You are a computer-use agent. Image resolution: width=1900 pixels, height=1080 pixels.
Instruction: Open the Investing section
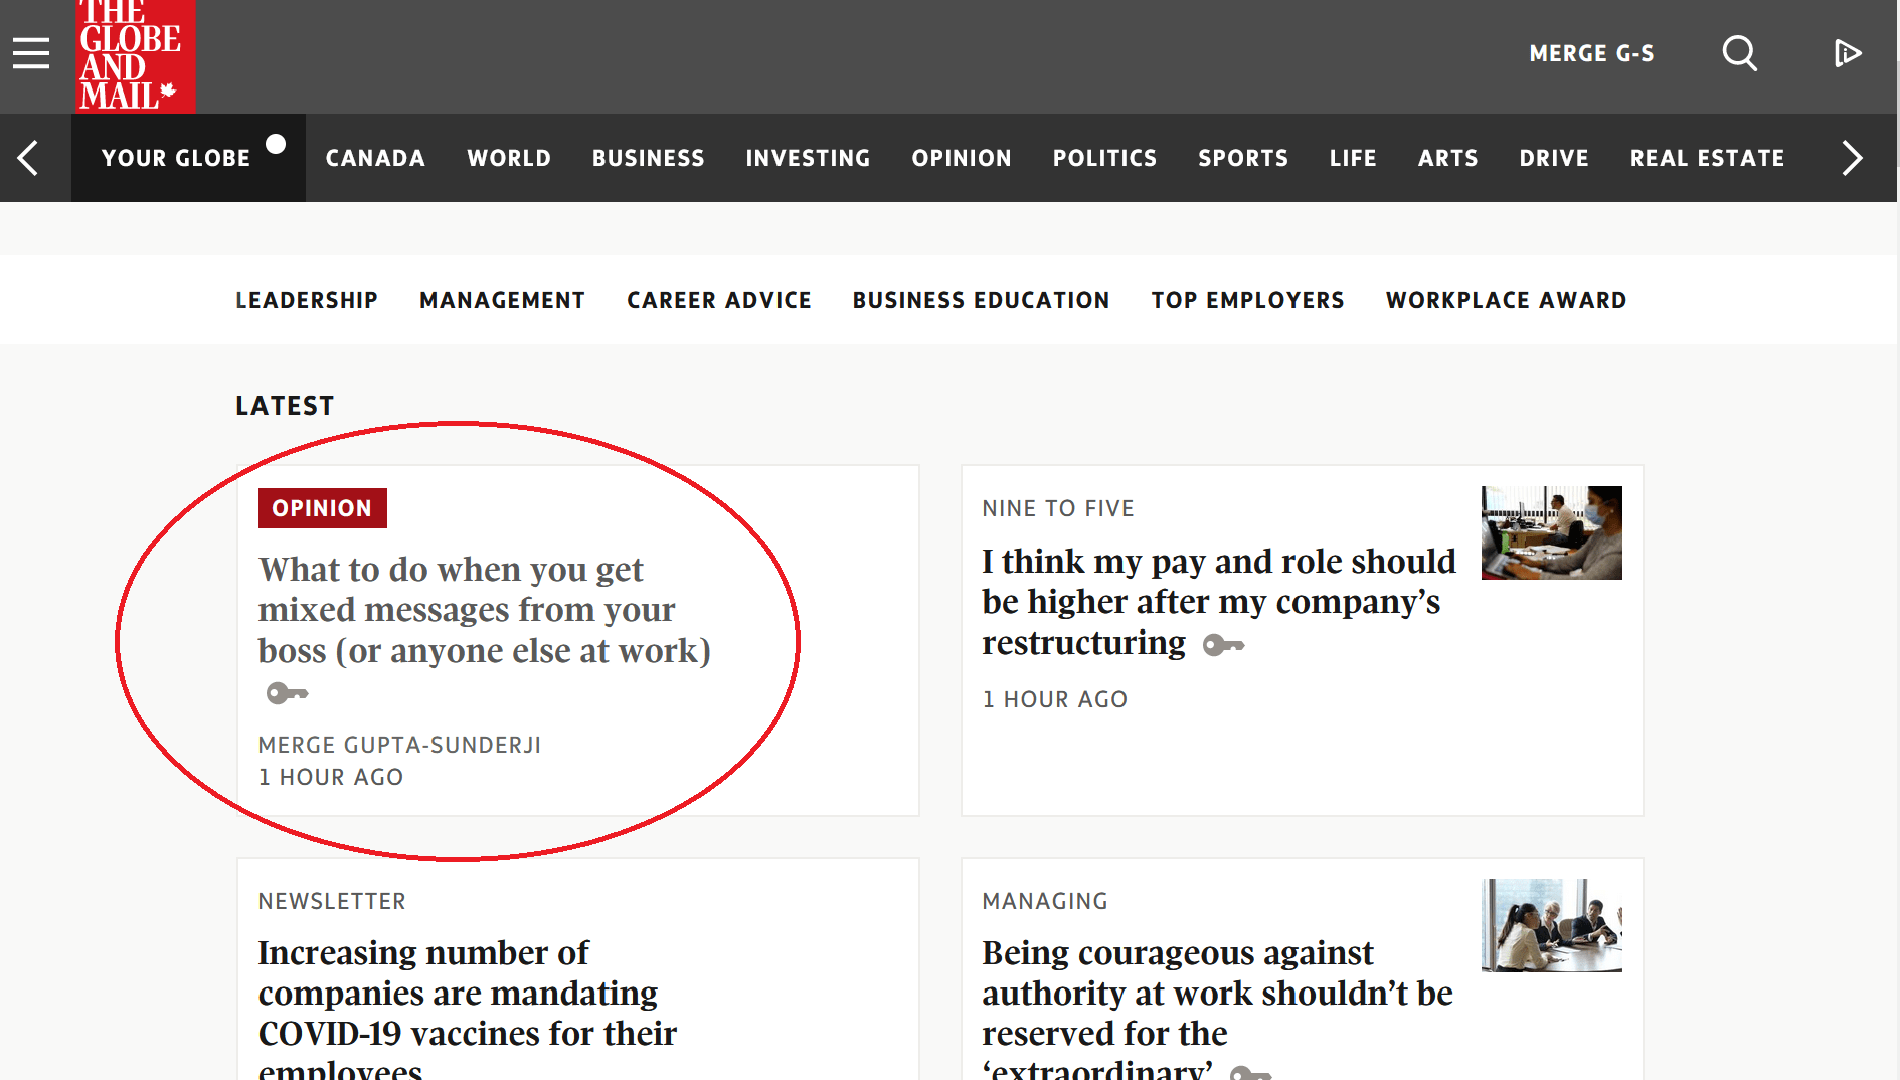click(x=808, y=158)
